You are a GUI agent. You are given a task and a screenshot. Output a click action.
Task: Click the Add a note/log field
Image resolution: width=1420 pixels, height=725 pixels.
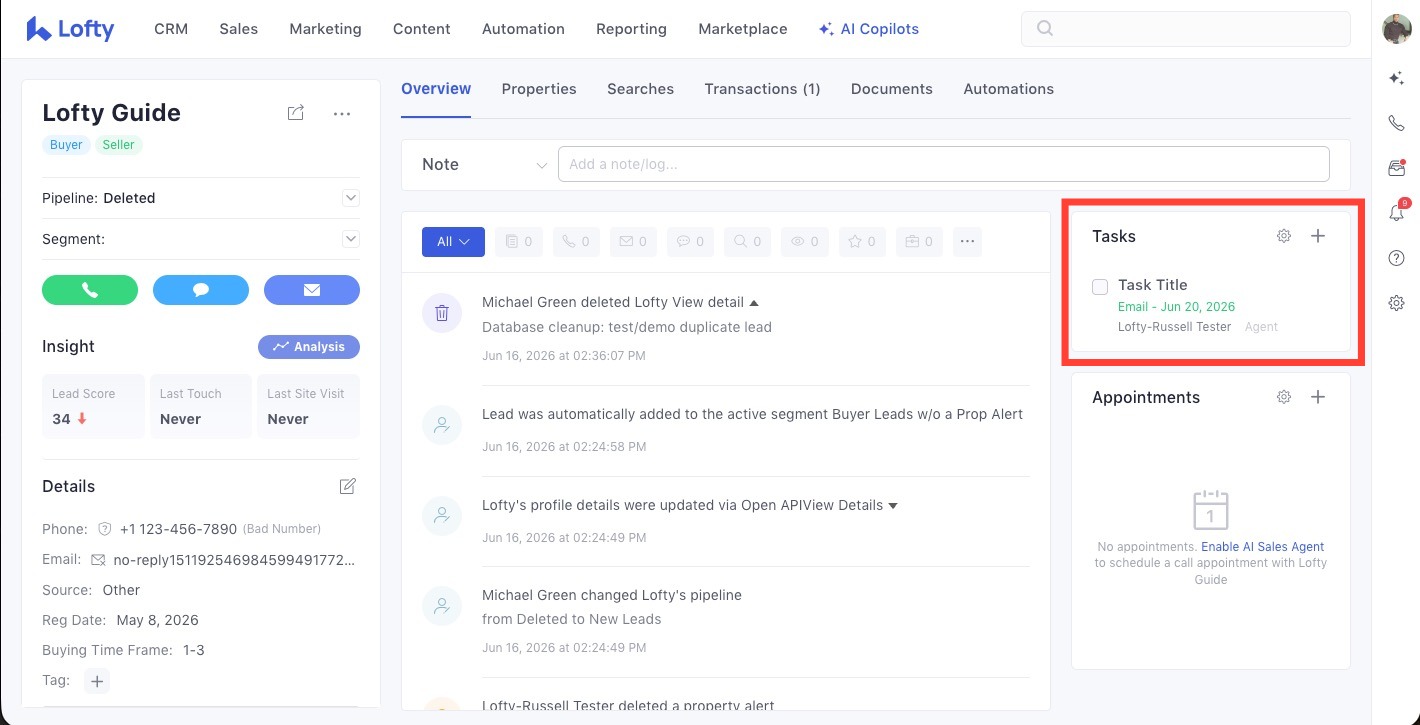(943, 164)
